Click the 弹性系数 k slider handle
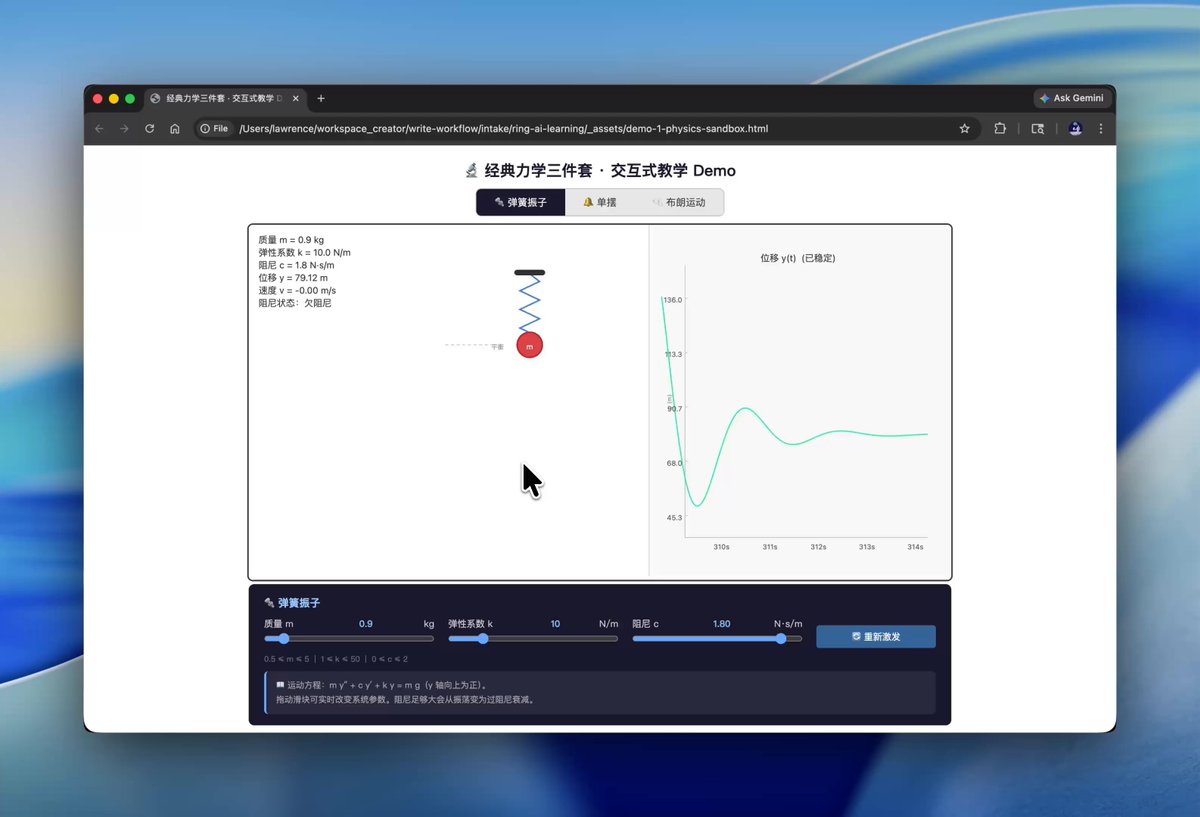The width and height of the screenshot is (1200, 817). pos(483,638)
